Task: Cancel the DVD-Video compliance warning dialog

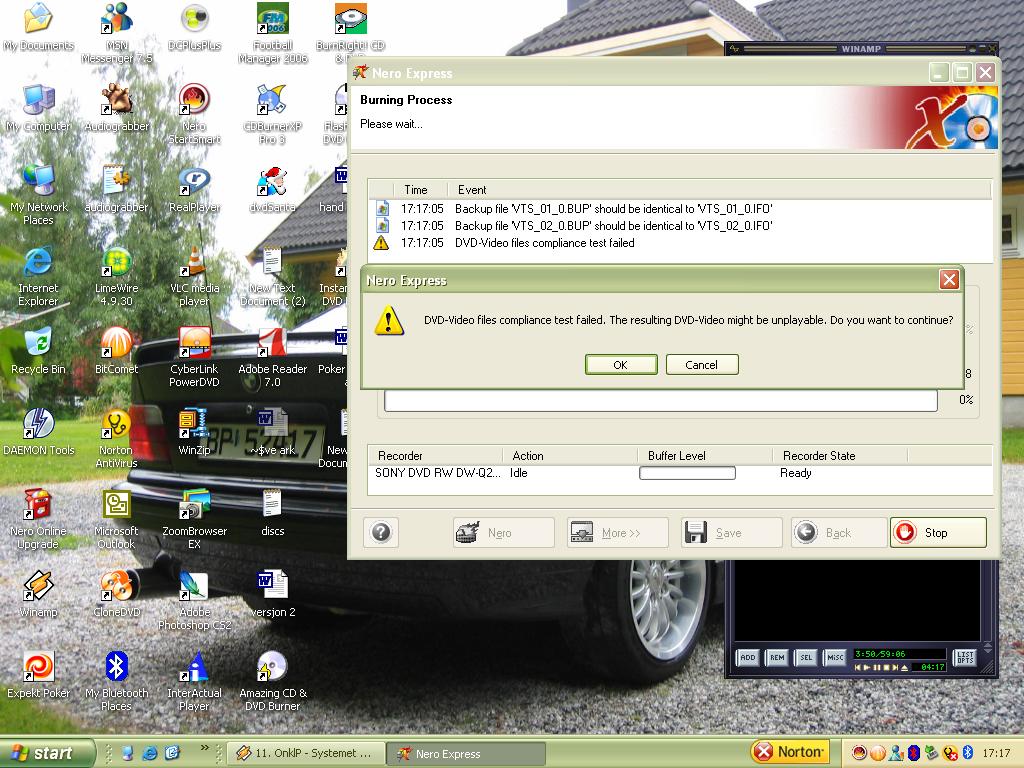Action: (x=701, y=364)
